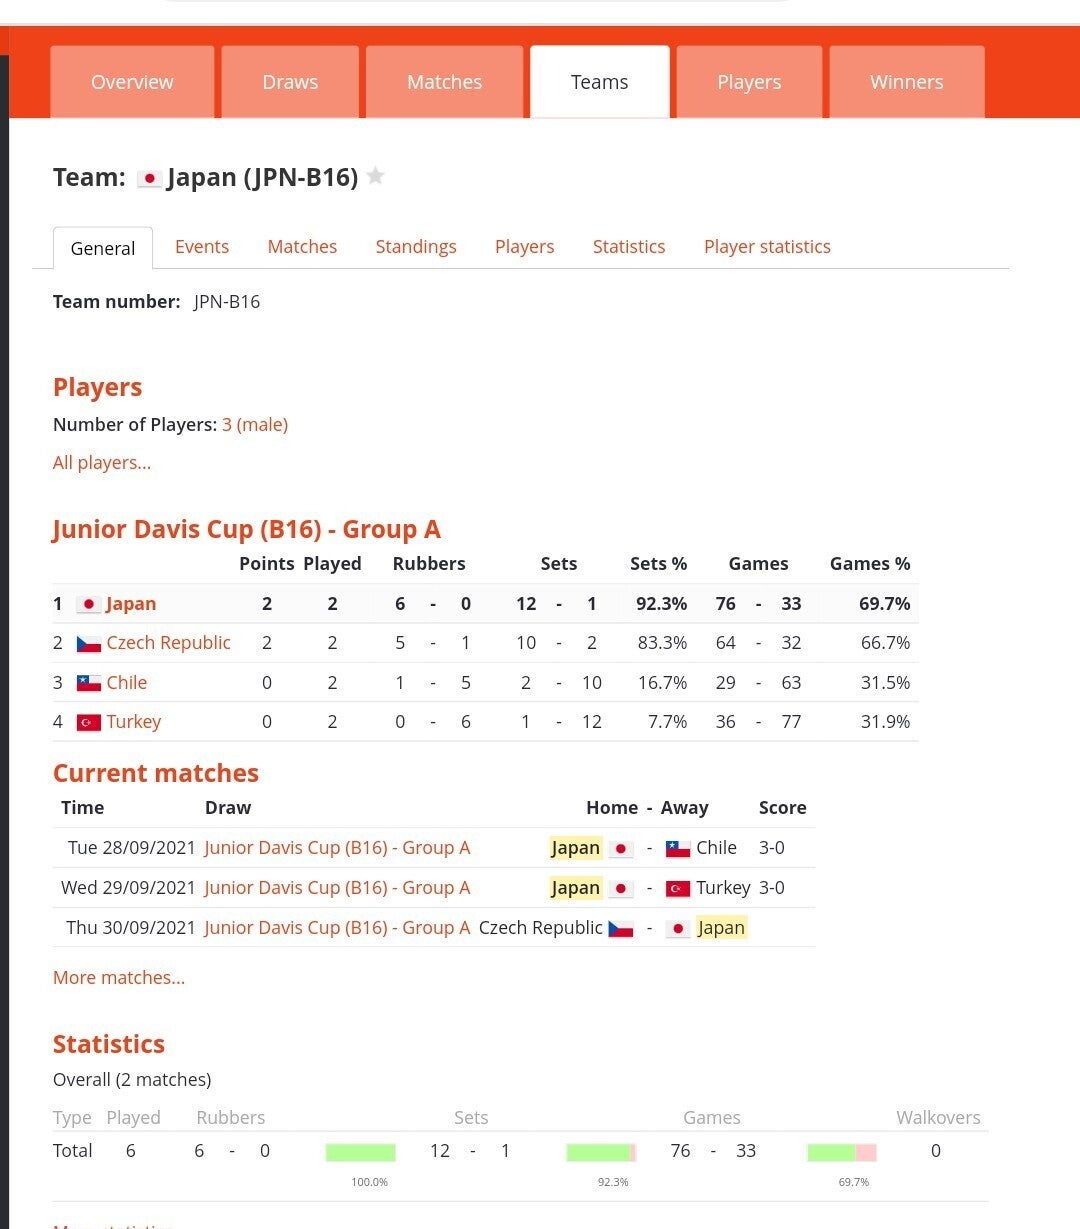
Task: Select the Player statistics sub-tab
Action: pos(767,247)
